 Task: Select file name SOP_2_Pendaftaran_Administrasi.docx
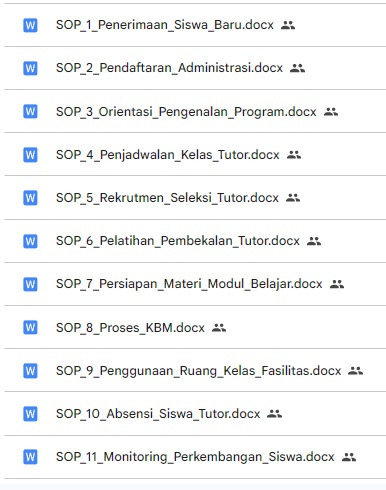(x=169, y=68)
